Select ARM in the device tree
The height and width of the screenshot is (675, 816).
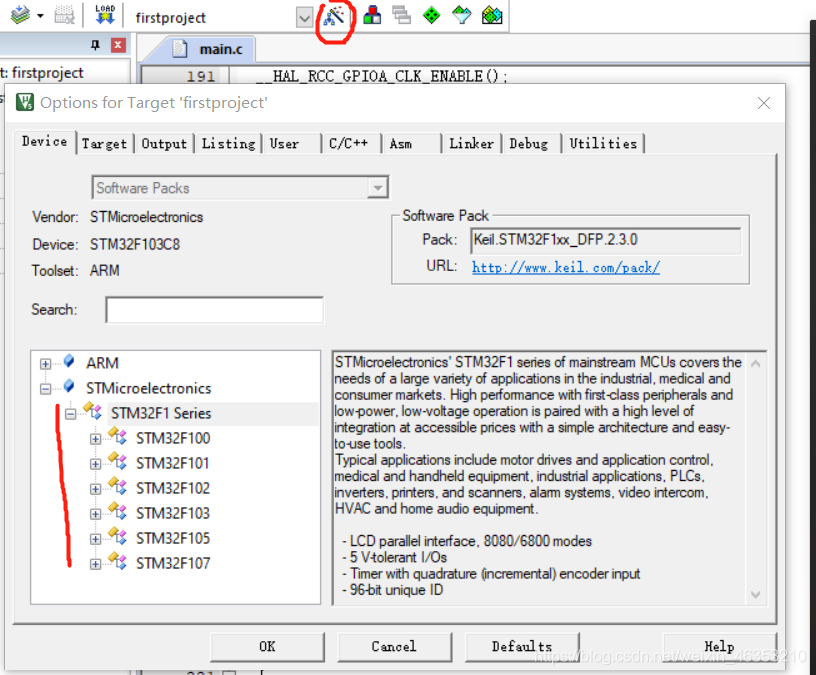103,363
